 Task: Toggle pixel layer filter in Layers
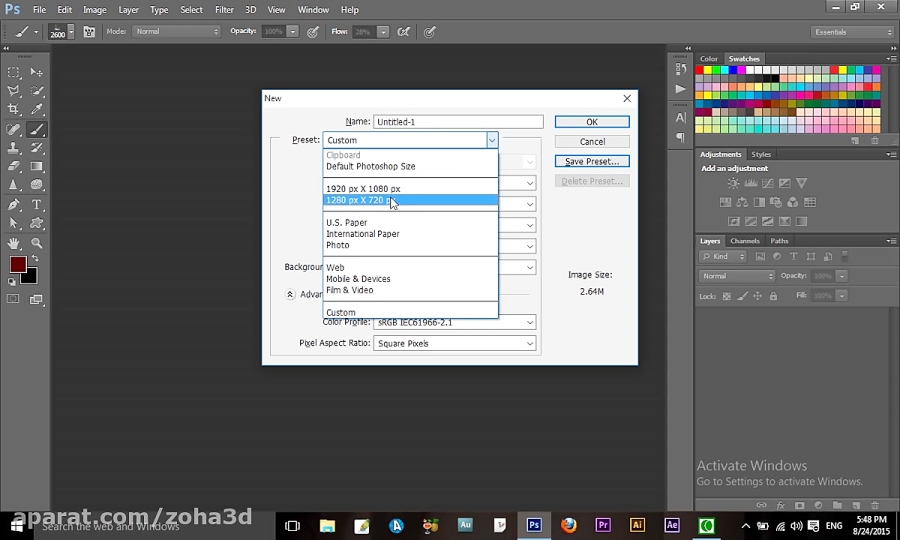pos(760,257)
